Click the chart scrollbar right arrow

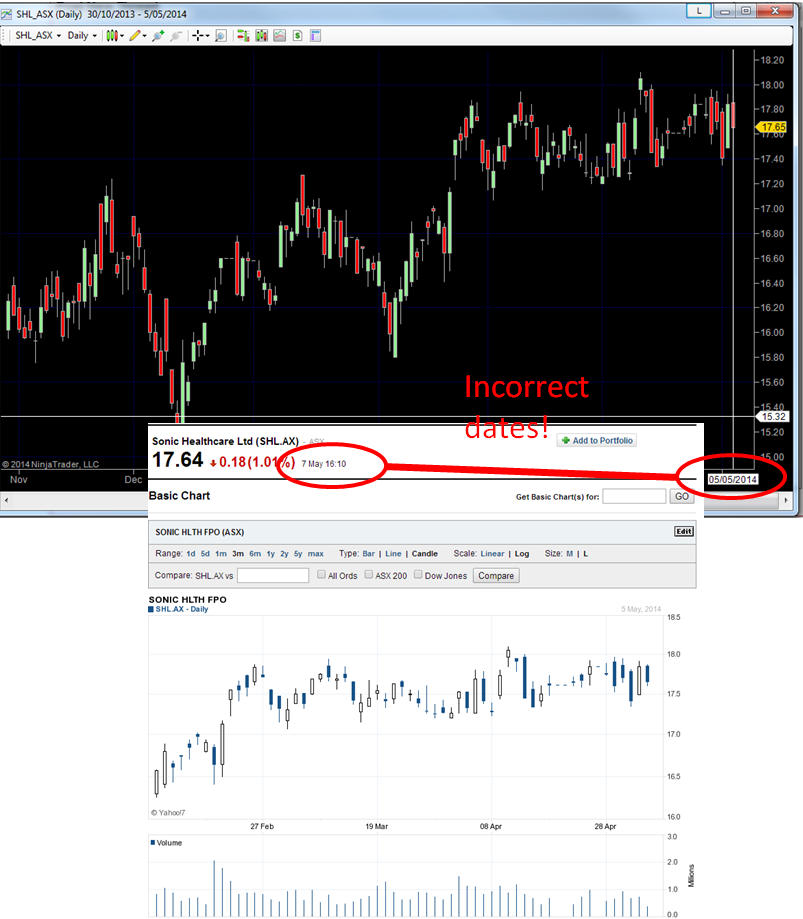tap(787, 500)
